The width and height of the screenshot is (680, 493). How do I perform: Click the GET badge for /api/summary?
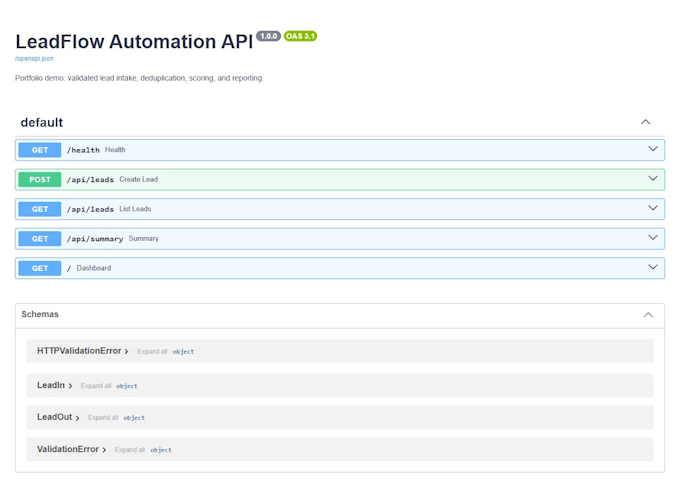[39, 238]
